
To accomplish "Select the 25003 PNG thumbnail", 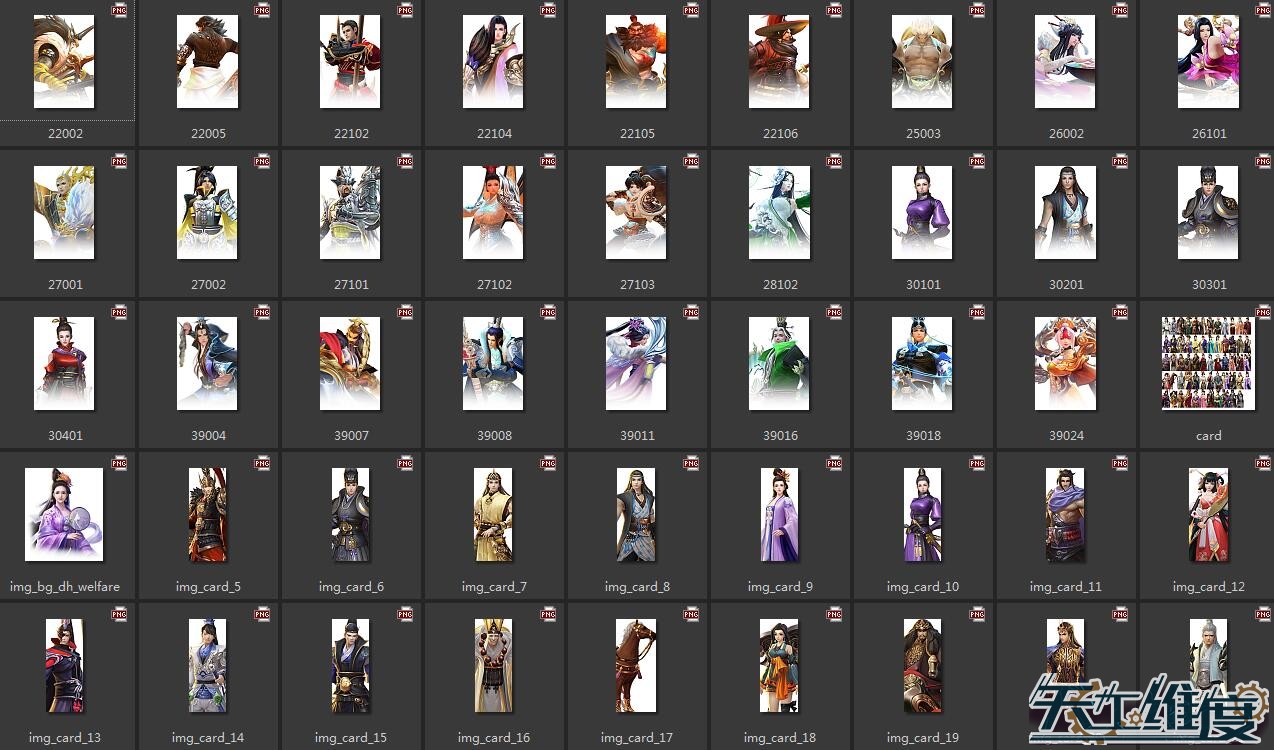I will click(922, 62).
